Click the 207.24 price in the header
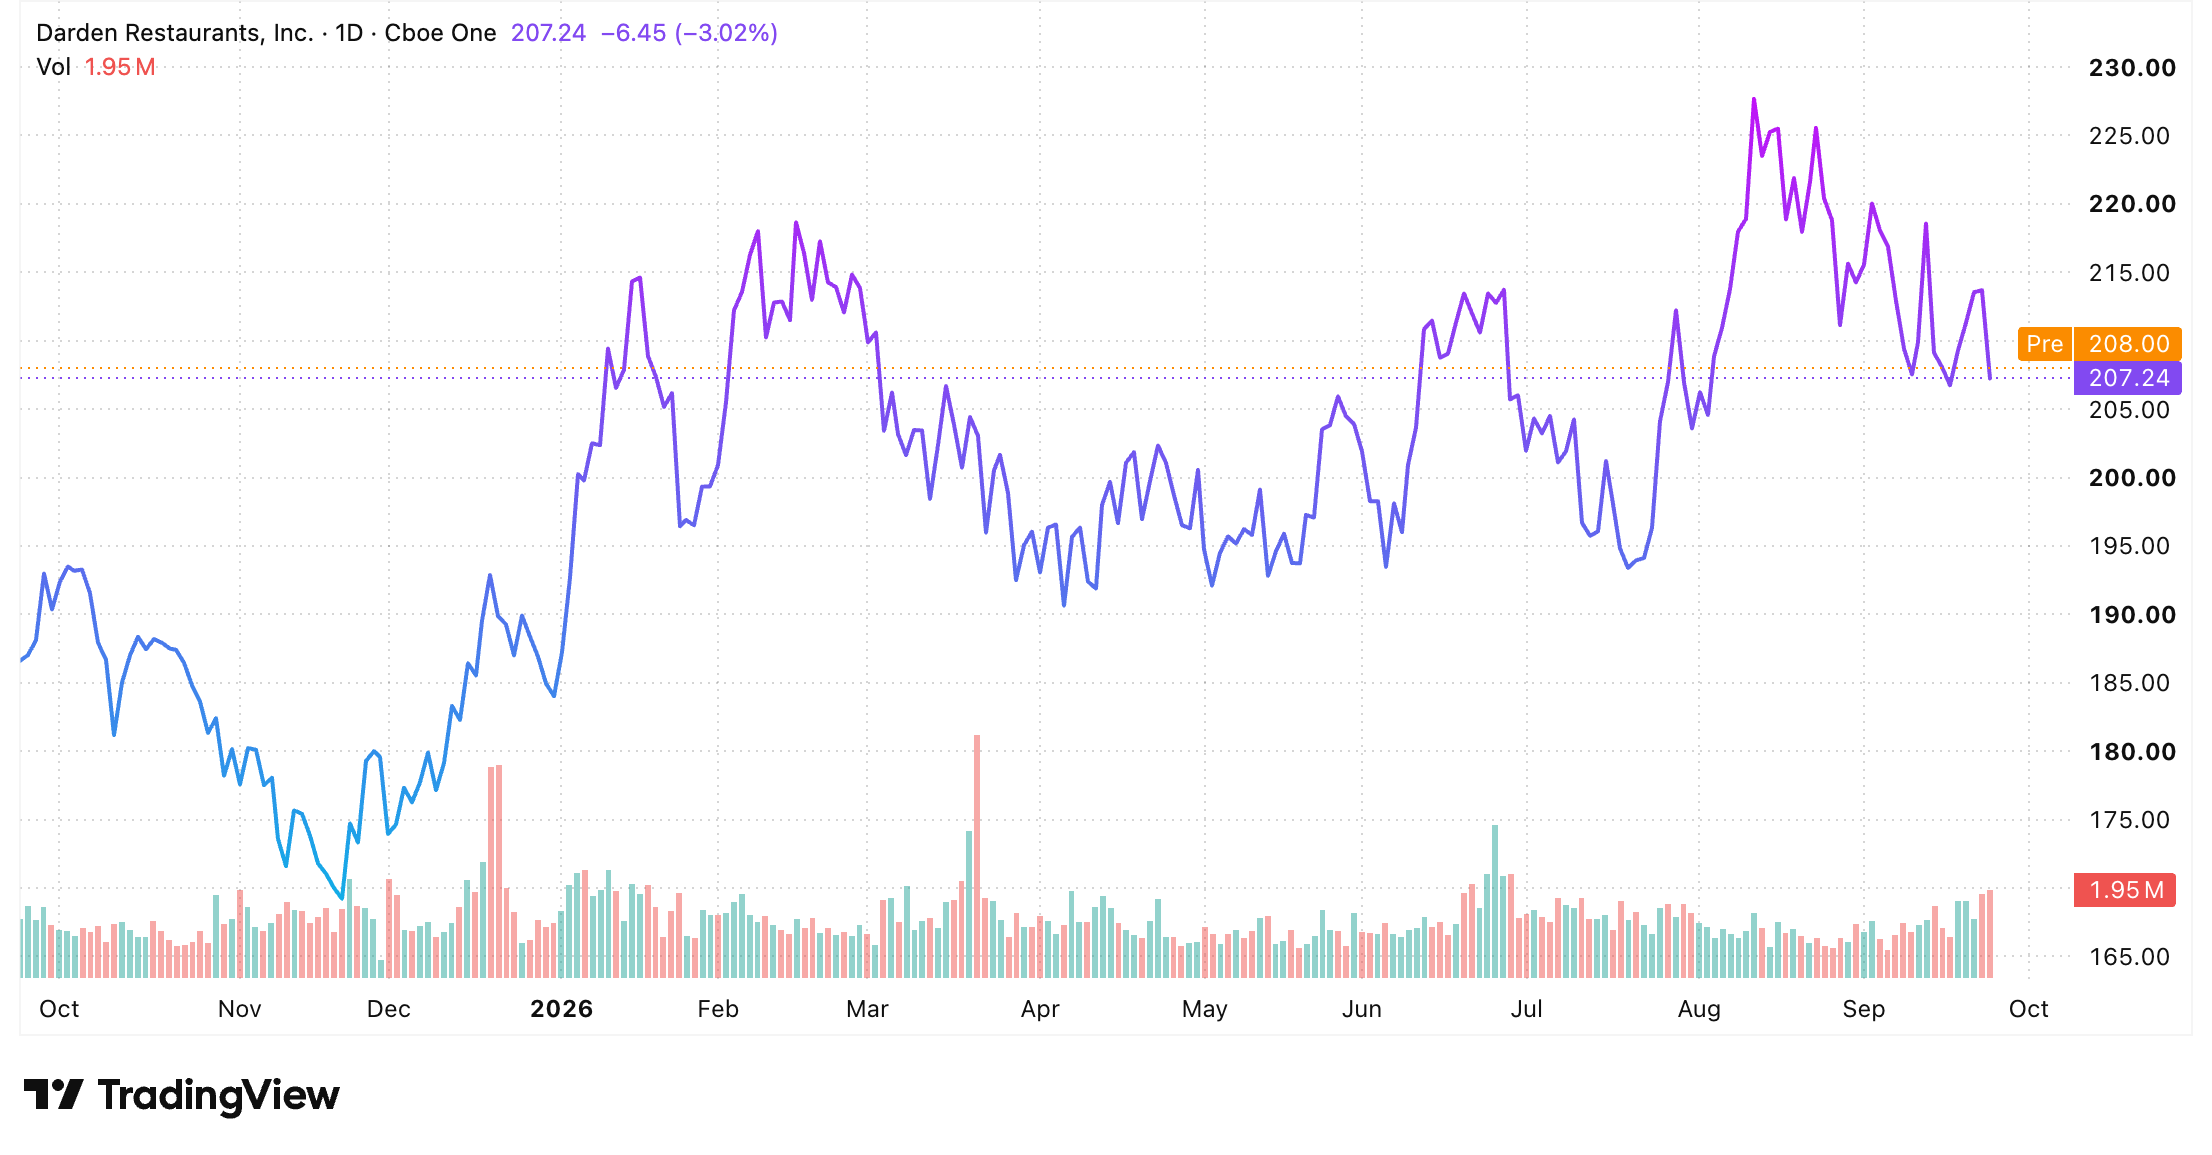The image size is (2212, 1155). pyautogui.click(x=548, y=33)
